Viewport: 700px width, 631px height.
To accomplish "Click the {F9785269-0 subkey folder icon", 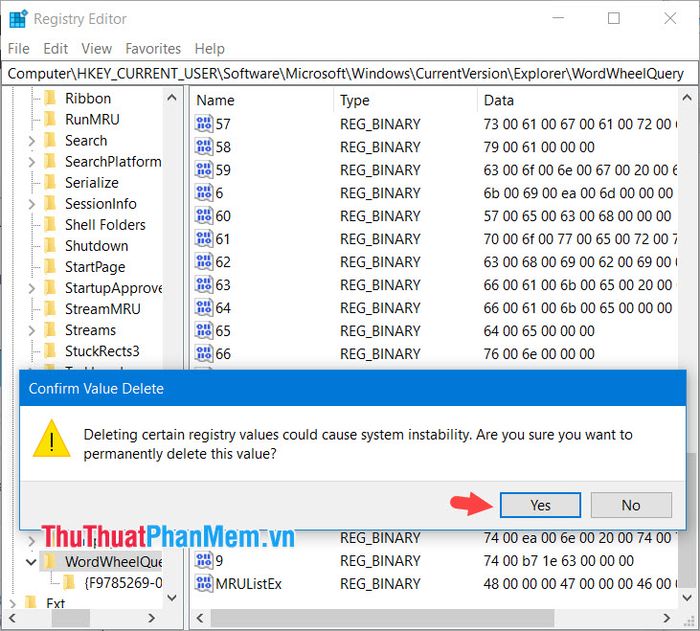I will click(69, 582).
